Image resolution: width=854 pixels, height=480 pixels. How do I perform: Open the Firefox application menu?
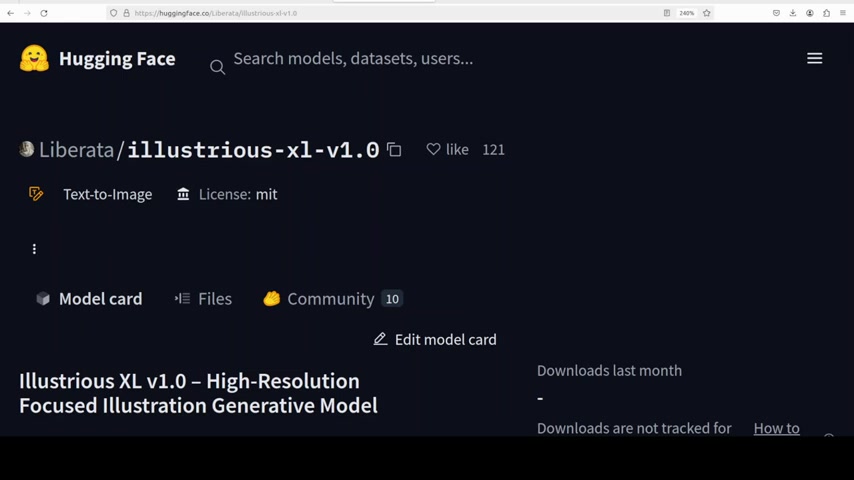843,13
